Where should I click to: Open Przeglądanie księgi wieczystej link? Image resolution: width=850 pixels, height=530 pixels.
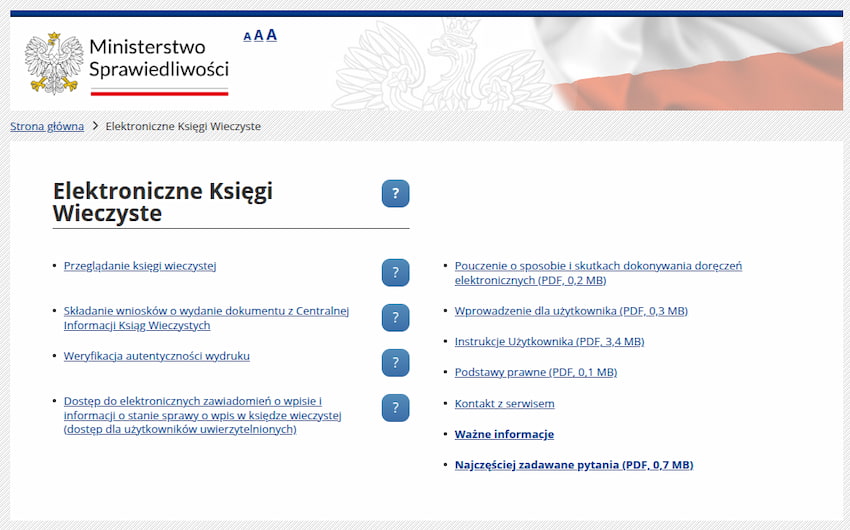tap(140, 266)
